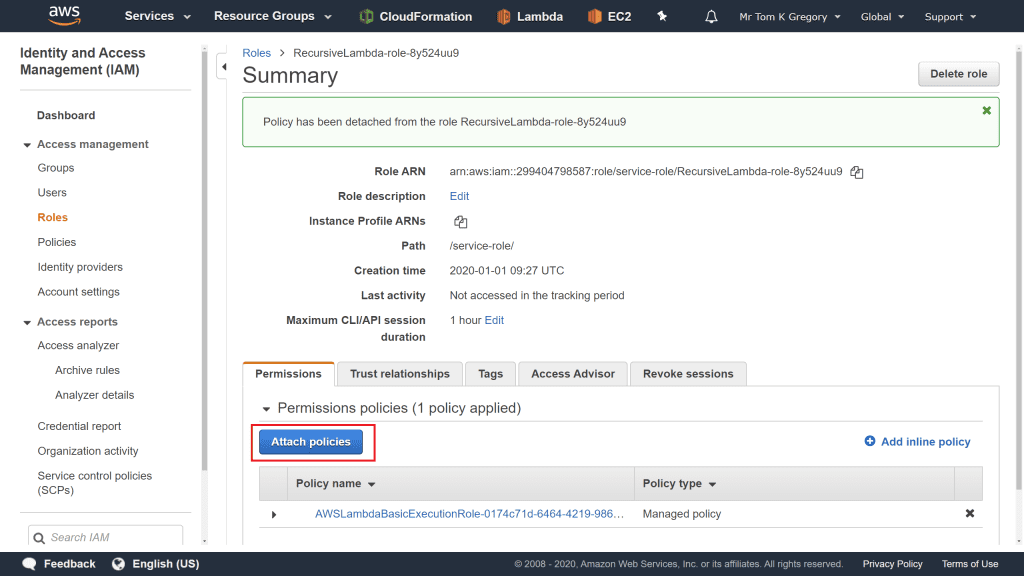Dismiss the policy detached success banner
1024x576 pixels.
(986, 110)
